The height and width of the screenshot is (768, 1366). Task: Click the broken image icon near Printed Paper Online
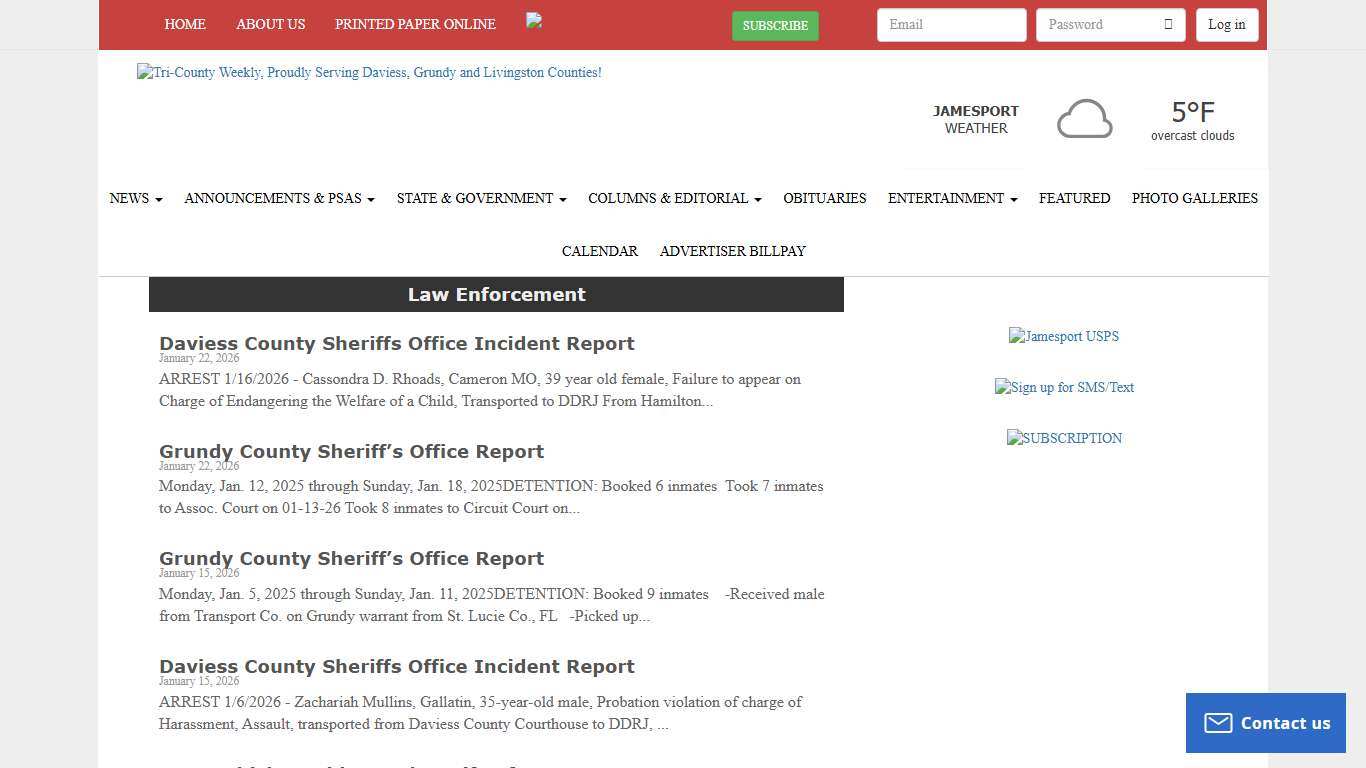point(533,20)
